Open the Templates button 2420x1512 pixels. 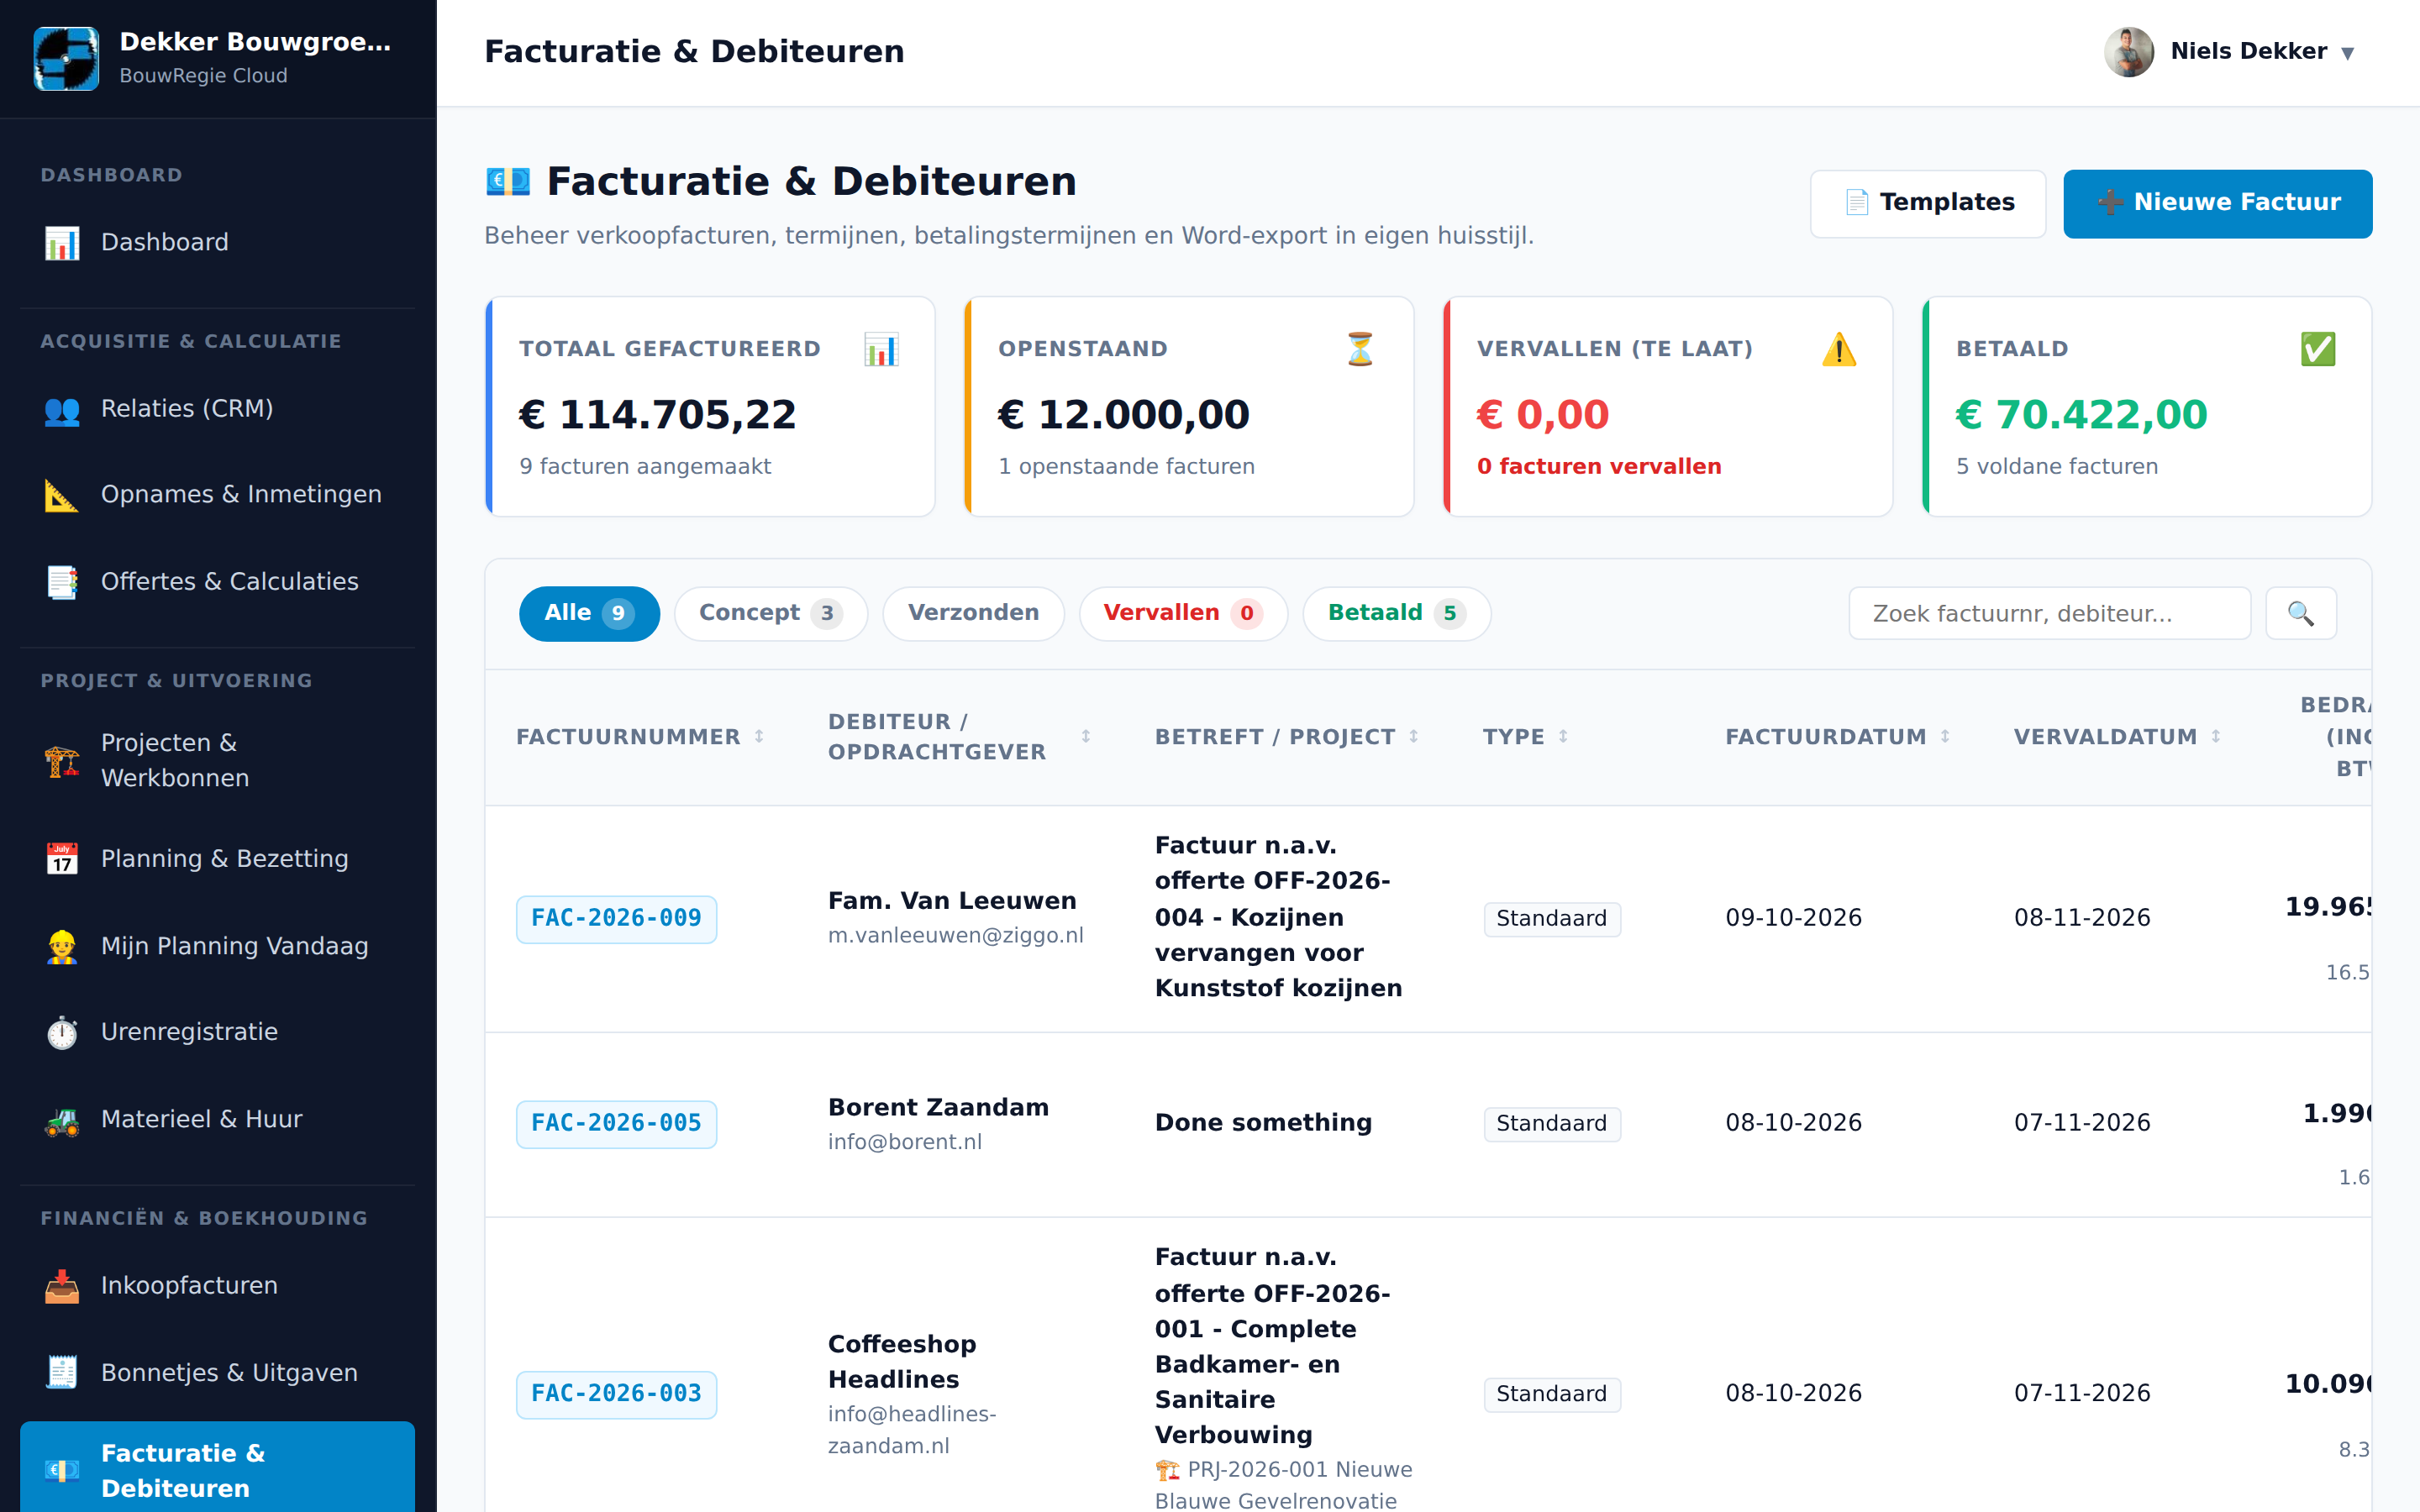1927,203
